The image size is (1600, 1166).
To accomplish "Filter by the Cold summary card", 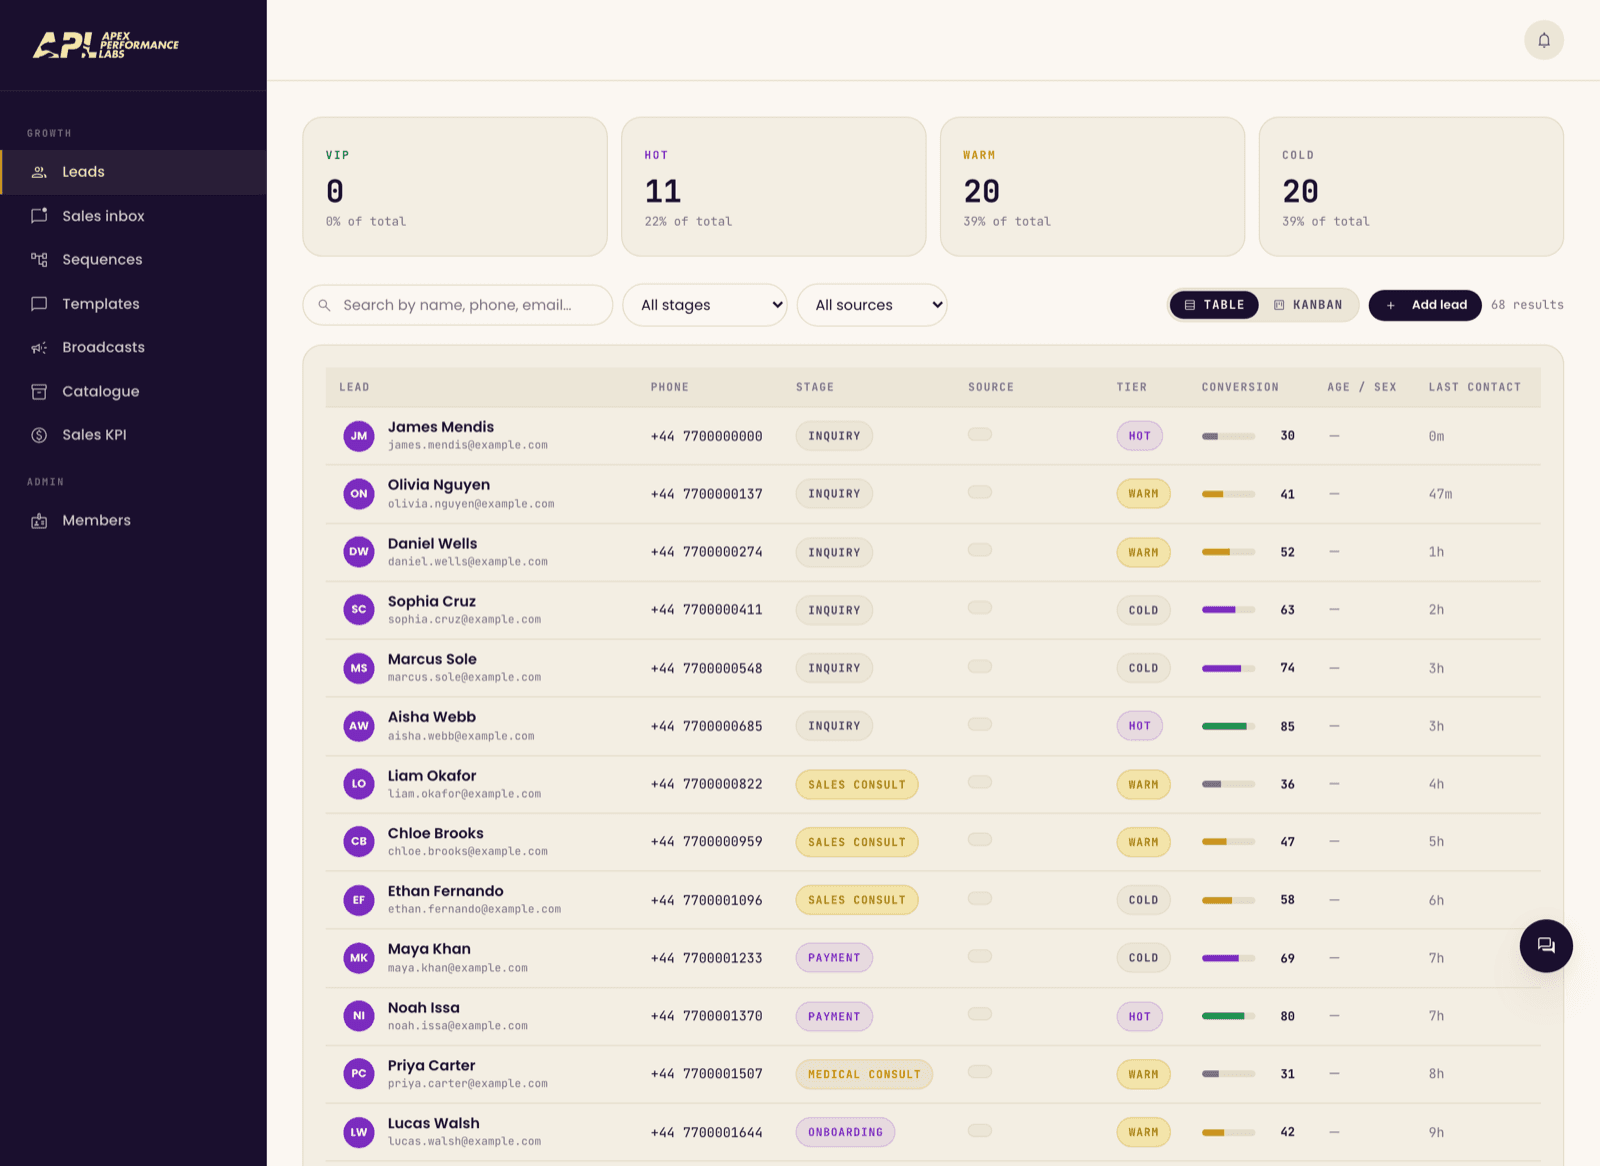I will pyautogui.click(x=1411, y=187).
